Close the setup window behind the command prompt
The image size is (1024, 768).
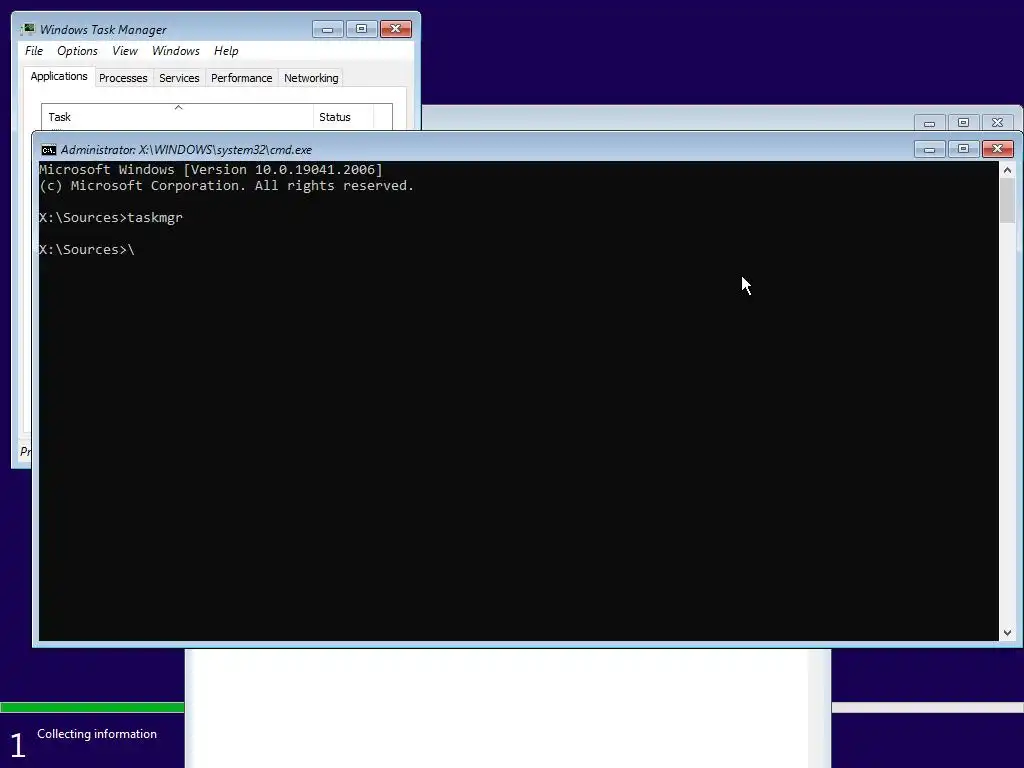point(997,123)
